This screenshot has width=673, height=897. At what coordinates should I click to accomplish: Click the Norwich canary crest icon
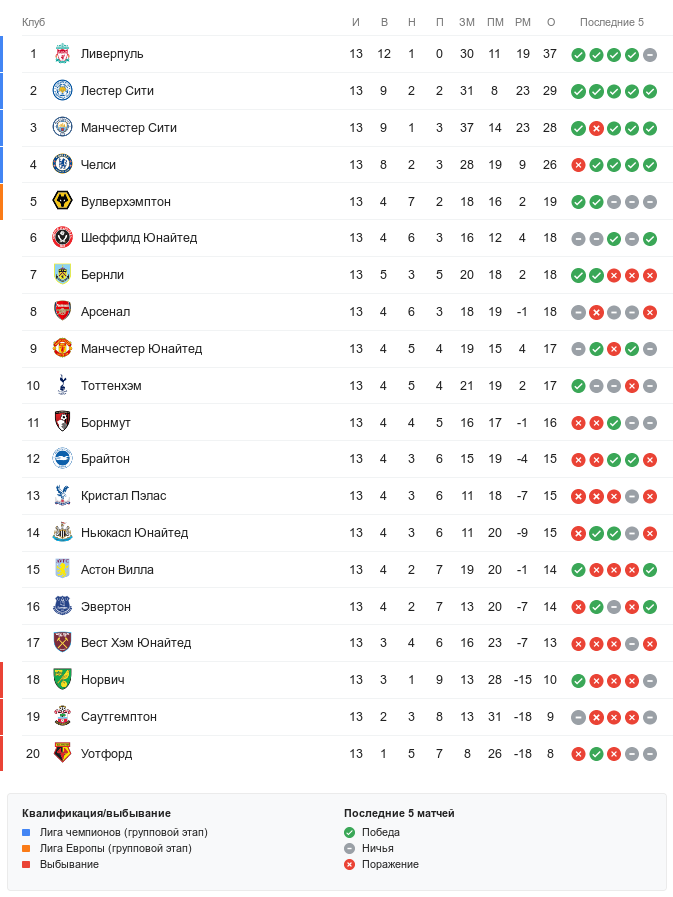tap(62, 680)
